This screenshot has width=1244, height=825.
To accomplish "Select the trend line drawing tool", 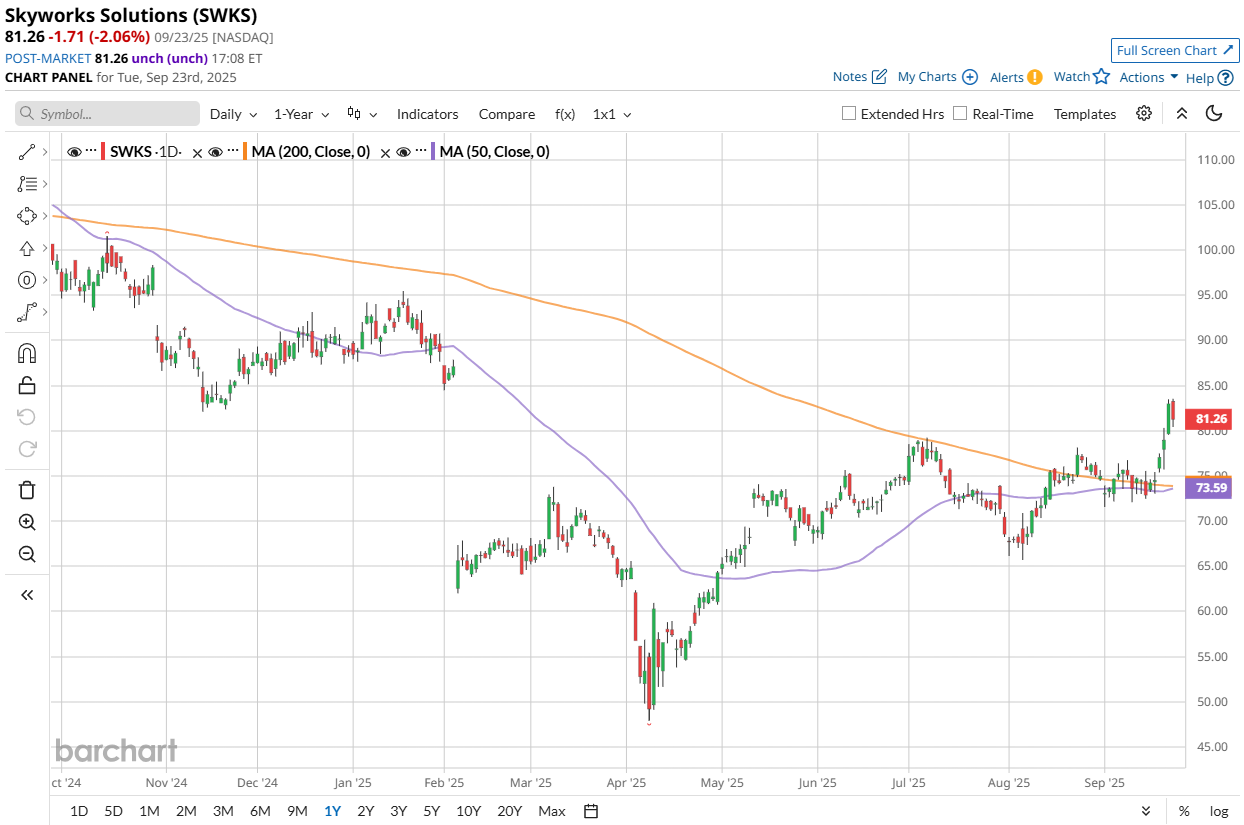I will coord(27,152).
